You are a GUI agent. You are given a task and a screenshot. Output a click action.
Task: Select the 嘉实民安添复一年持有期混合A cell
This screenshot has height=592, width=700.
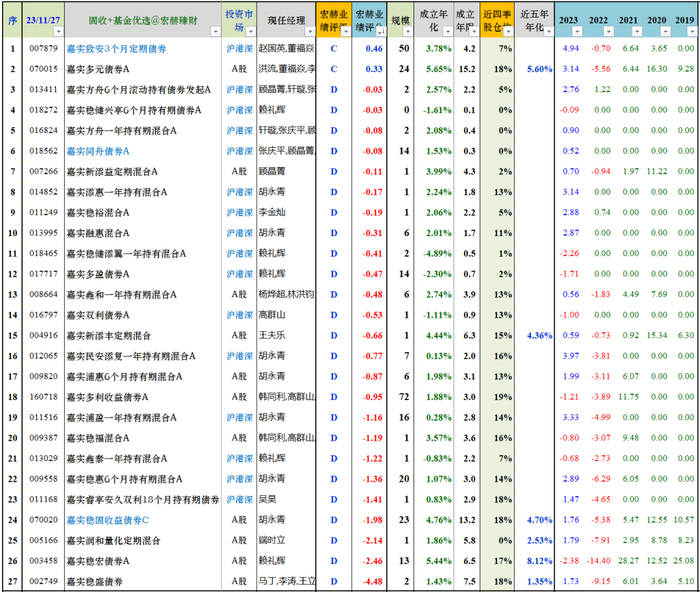pyautogui.click(x=143, y=356)
